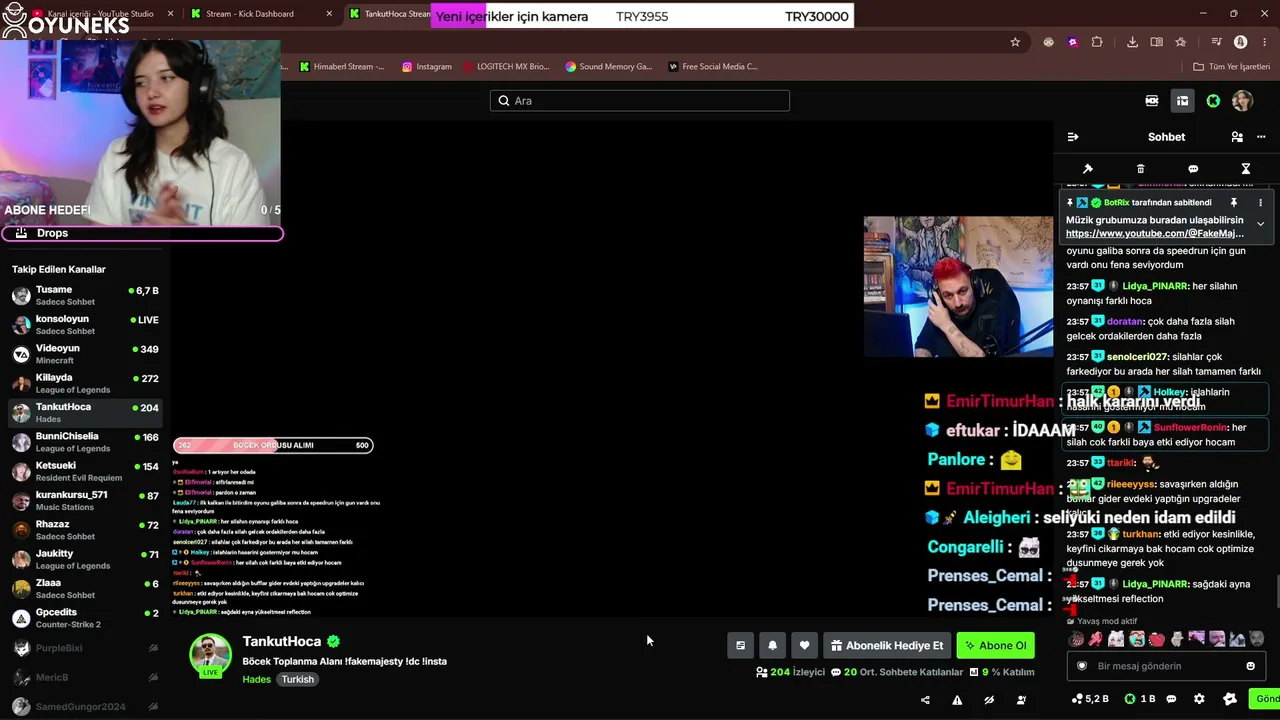Open the Tusame channel in sidebar
Viewport: 1280px width, 720px height.
pos(85,295)
